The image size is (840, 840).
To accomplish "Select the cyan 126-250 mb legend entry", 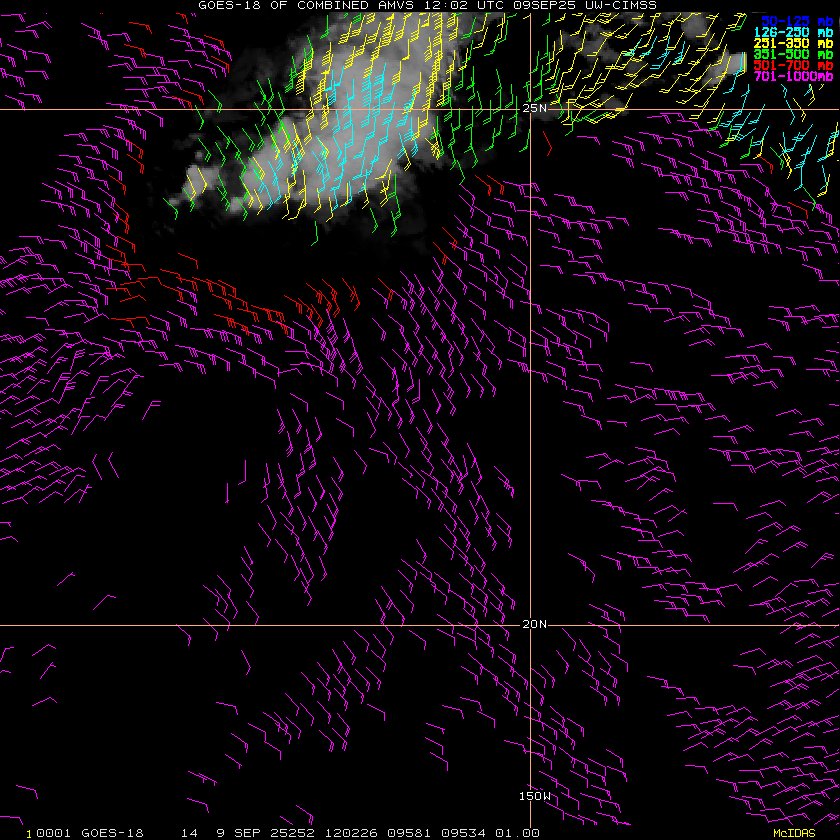I will point(793,33).
